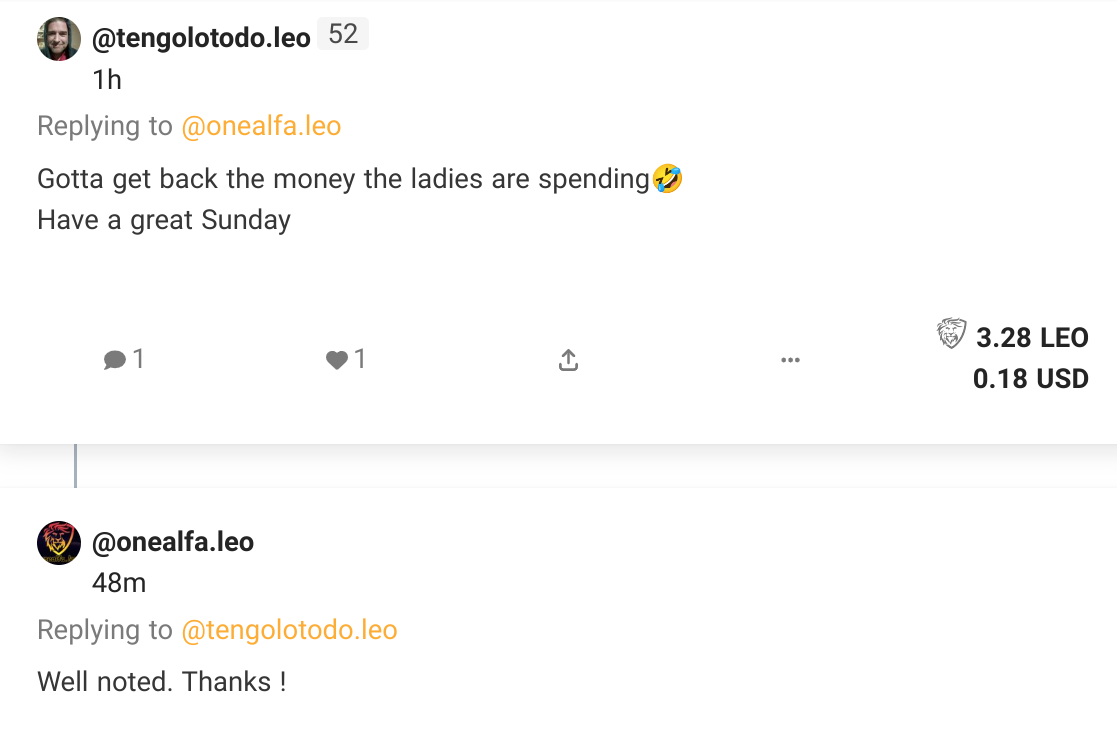Click the orange @onealfa.leo reply-to link

(x=261, y=126)
